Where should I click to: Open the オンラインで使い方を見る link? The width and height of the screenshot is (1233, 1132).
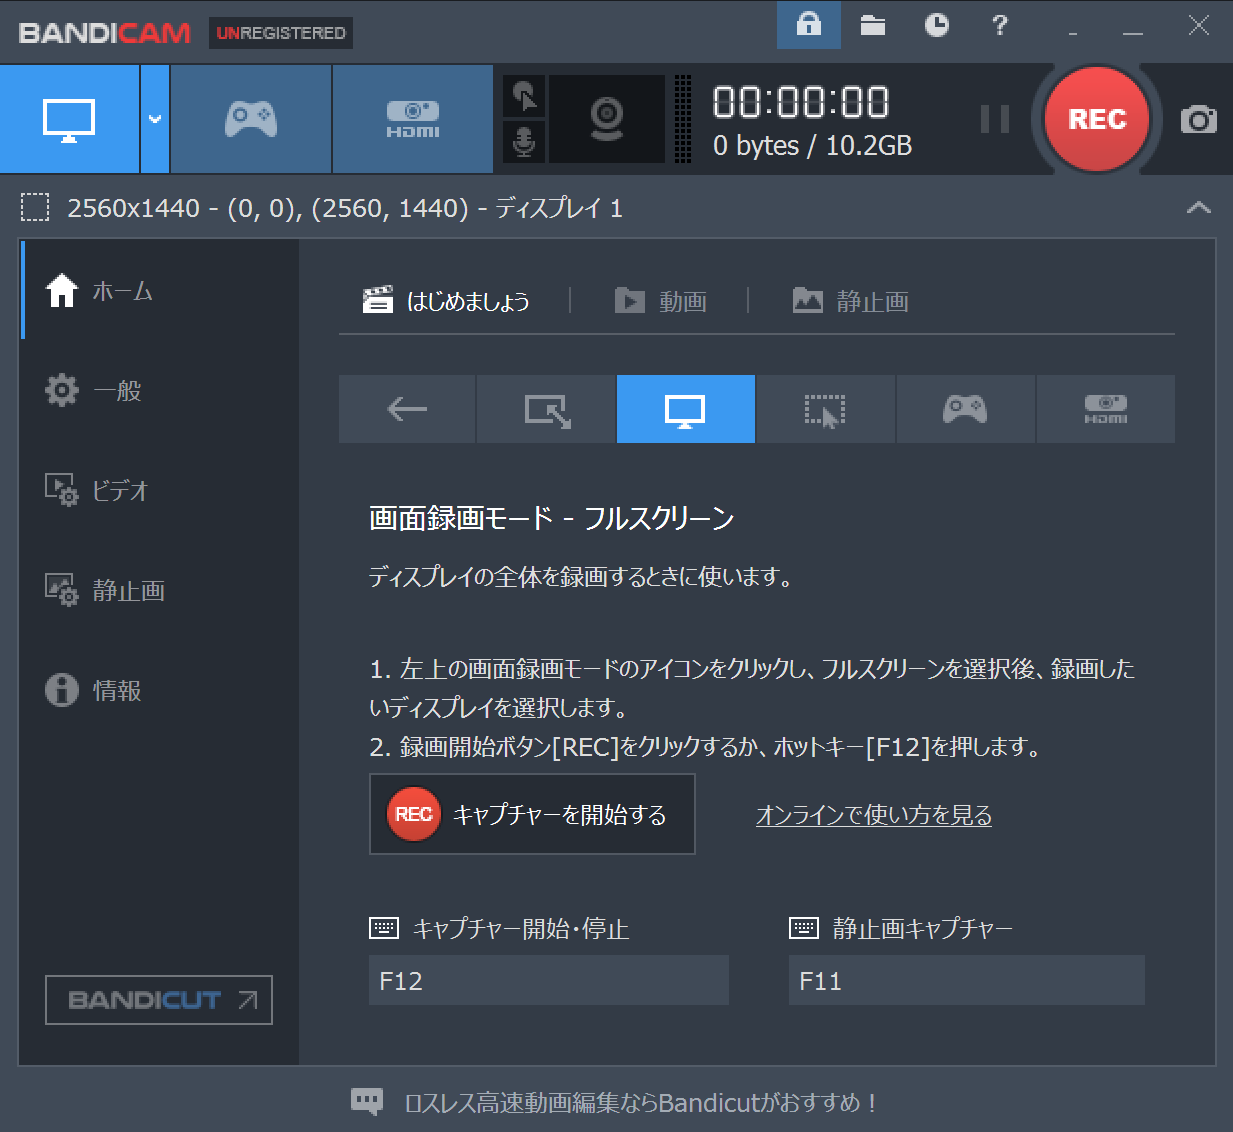tap(874, 815)
